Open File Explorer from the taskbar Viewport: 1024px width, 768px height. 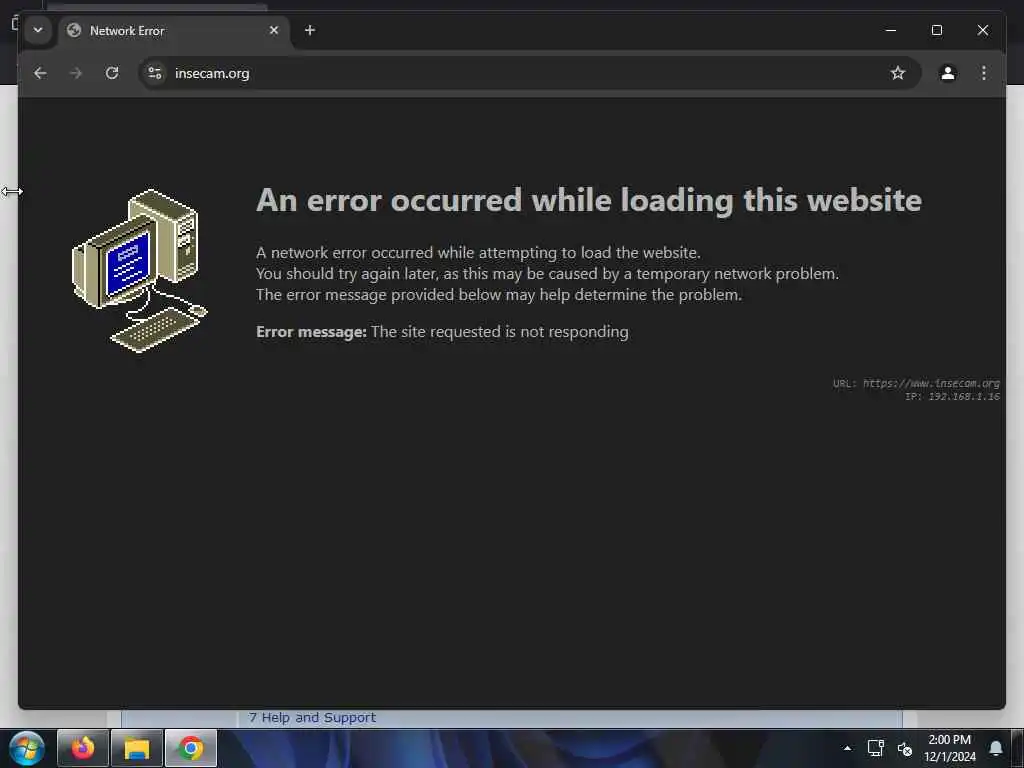tap(136, 748)
